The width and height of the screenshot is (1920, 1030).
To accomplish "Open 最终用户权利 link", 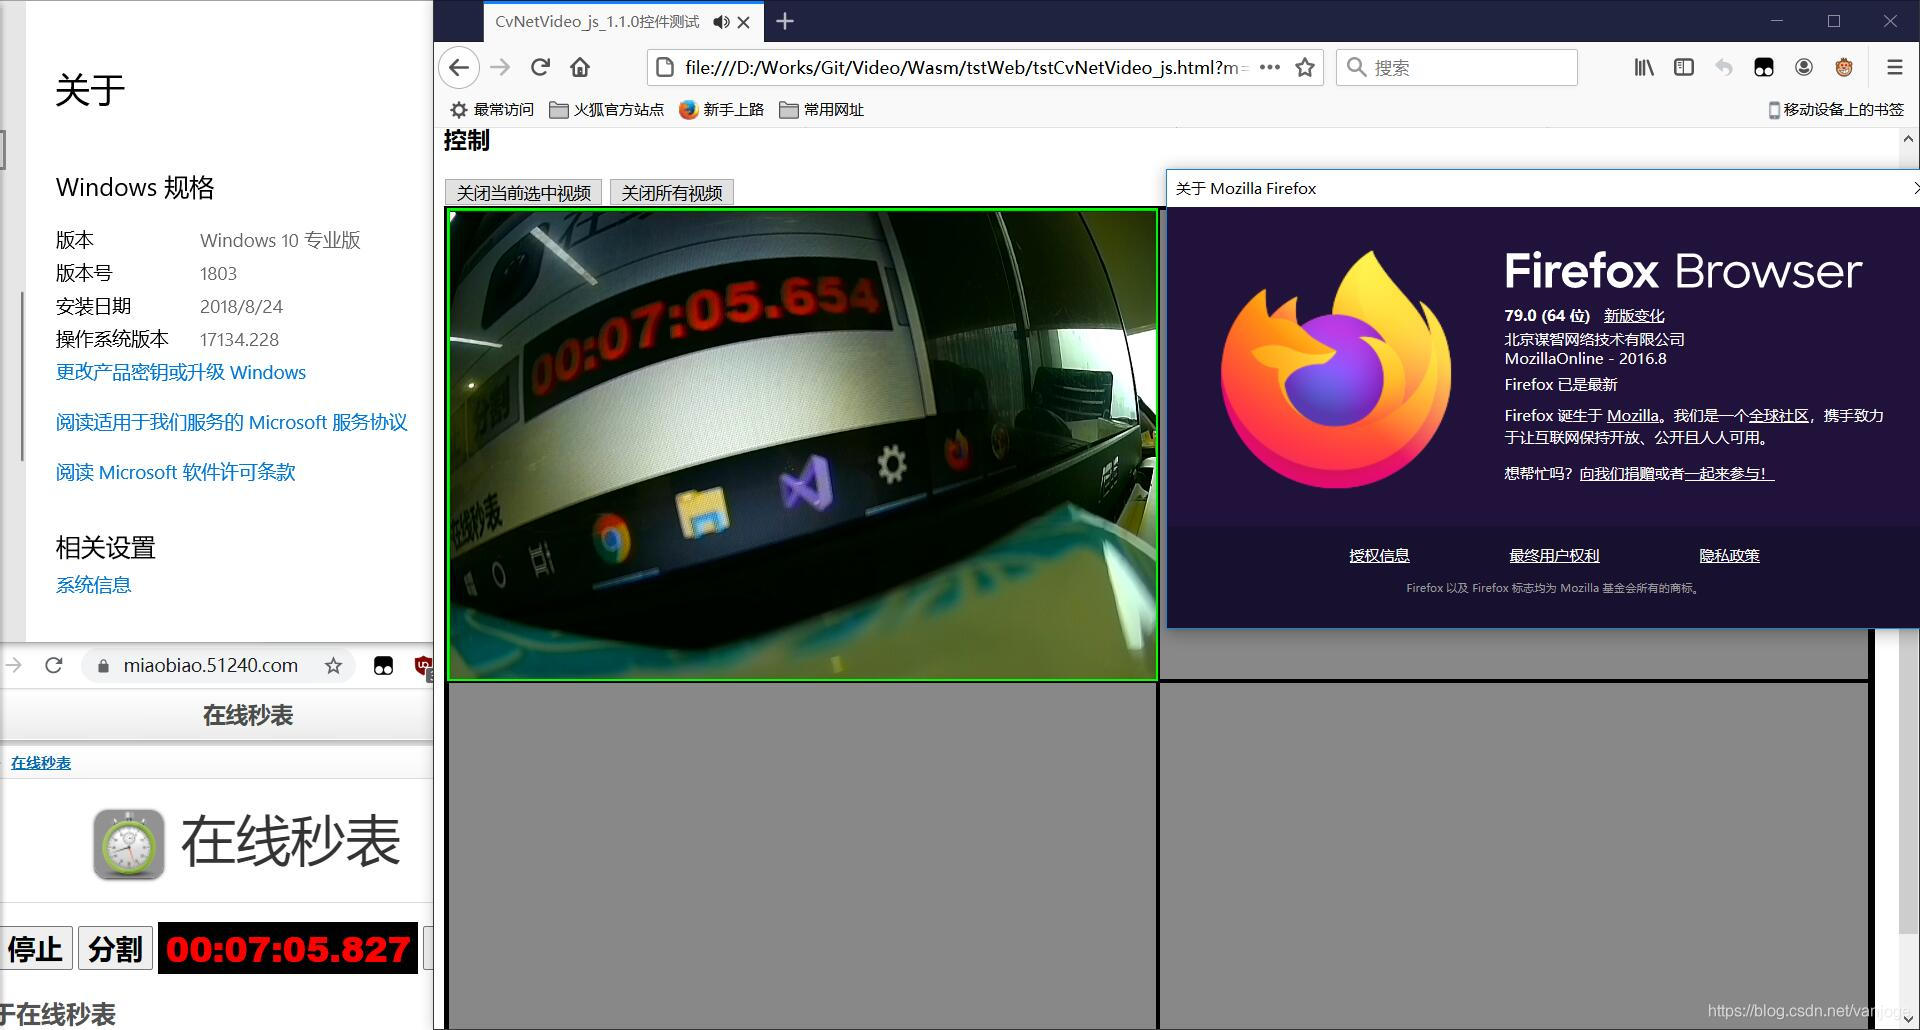I will coord(1554,555).
